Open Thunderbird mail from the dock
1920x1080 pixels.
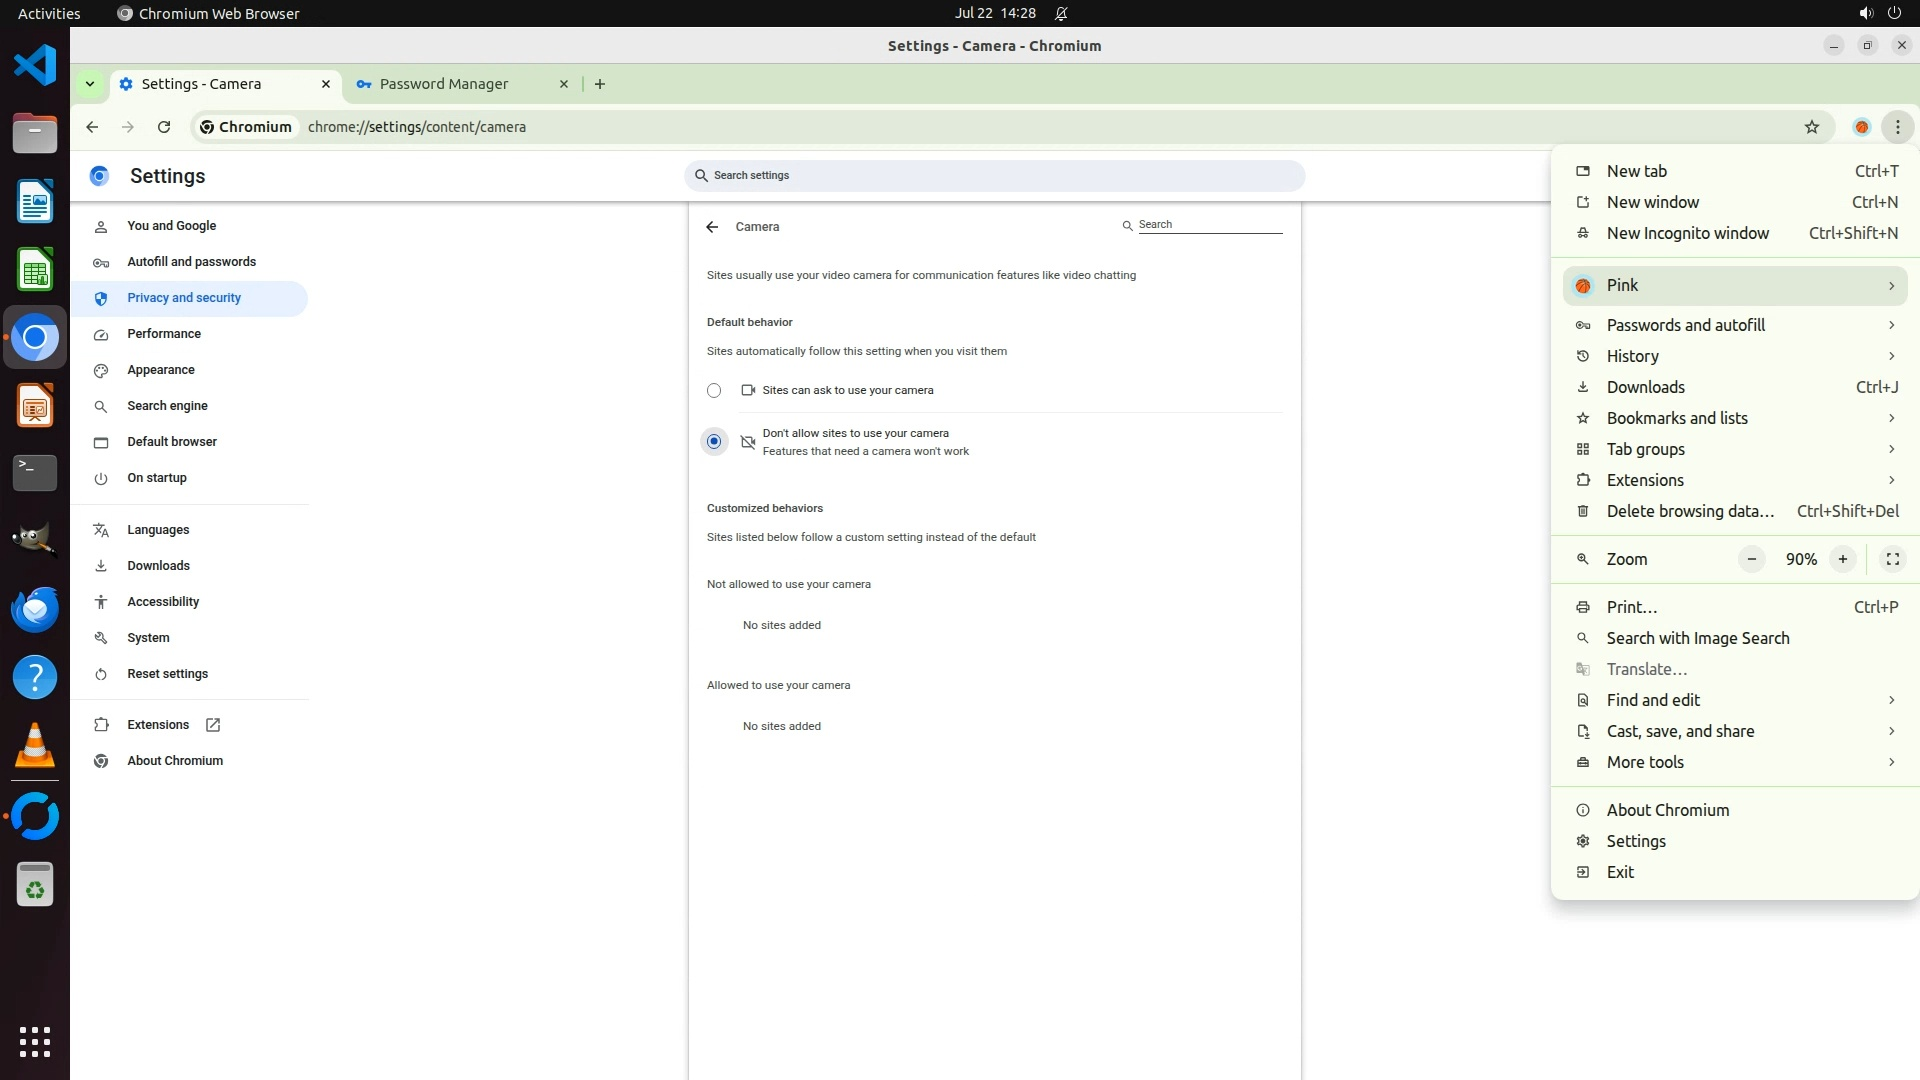click(35, 608)
